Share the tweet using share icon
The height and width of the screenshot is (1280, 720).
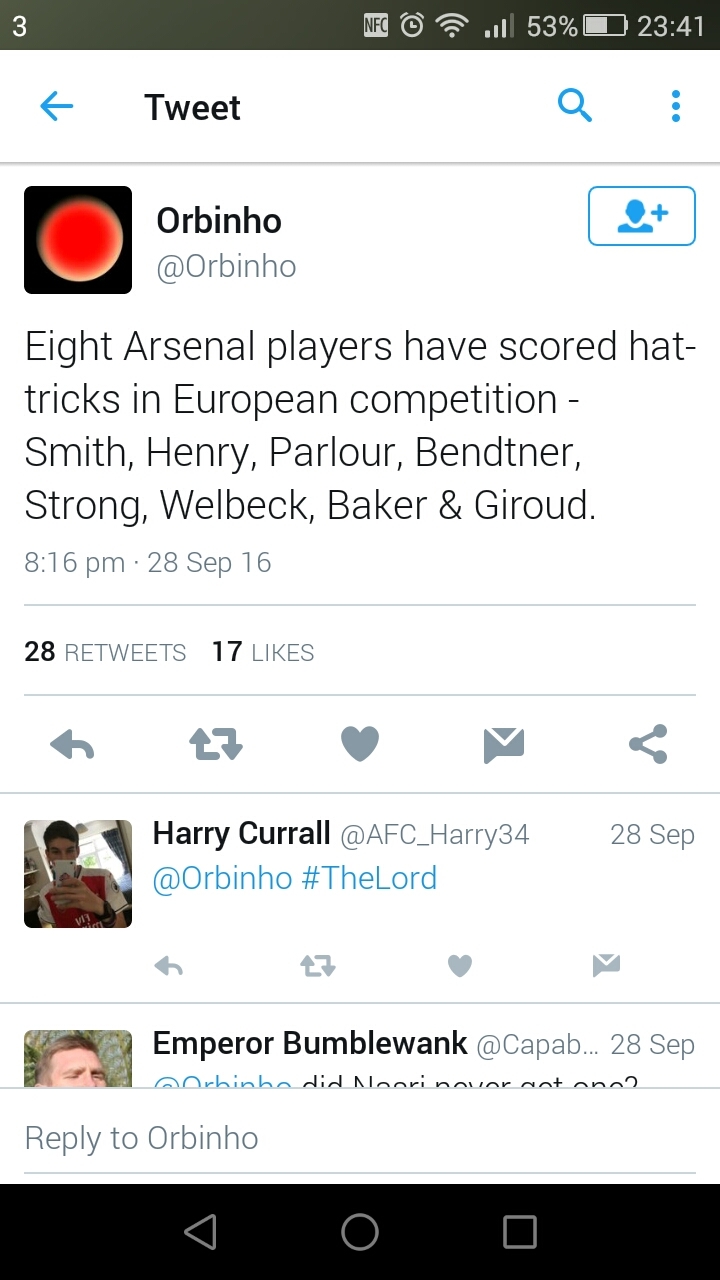point(648,744)
